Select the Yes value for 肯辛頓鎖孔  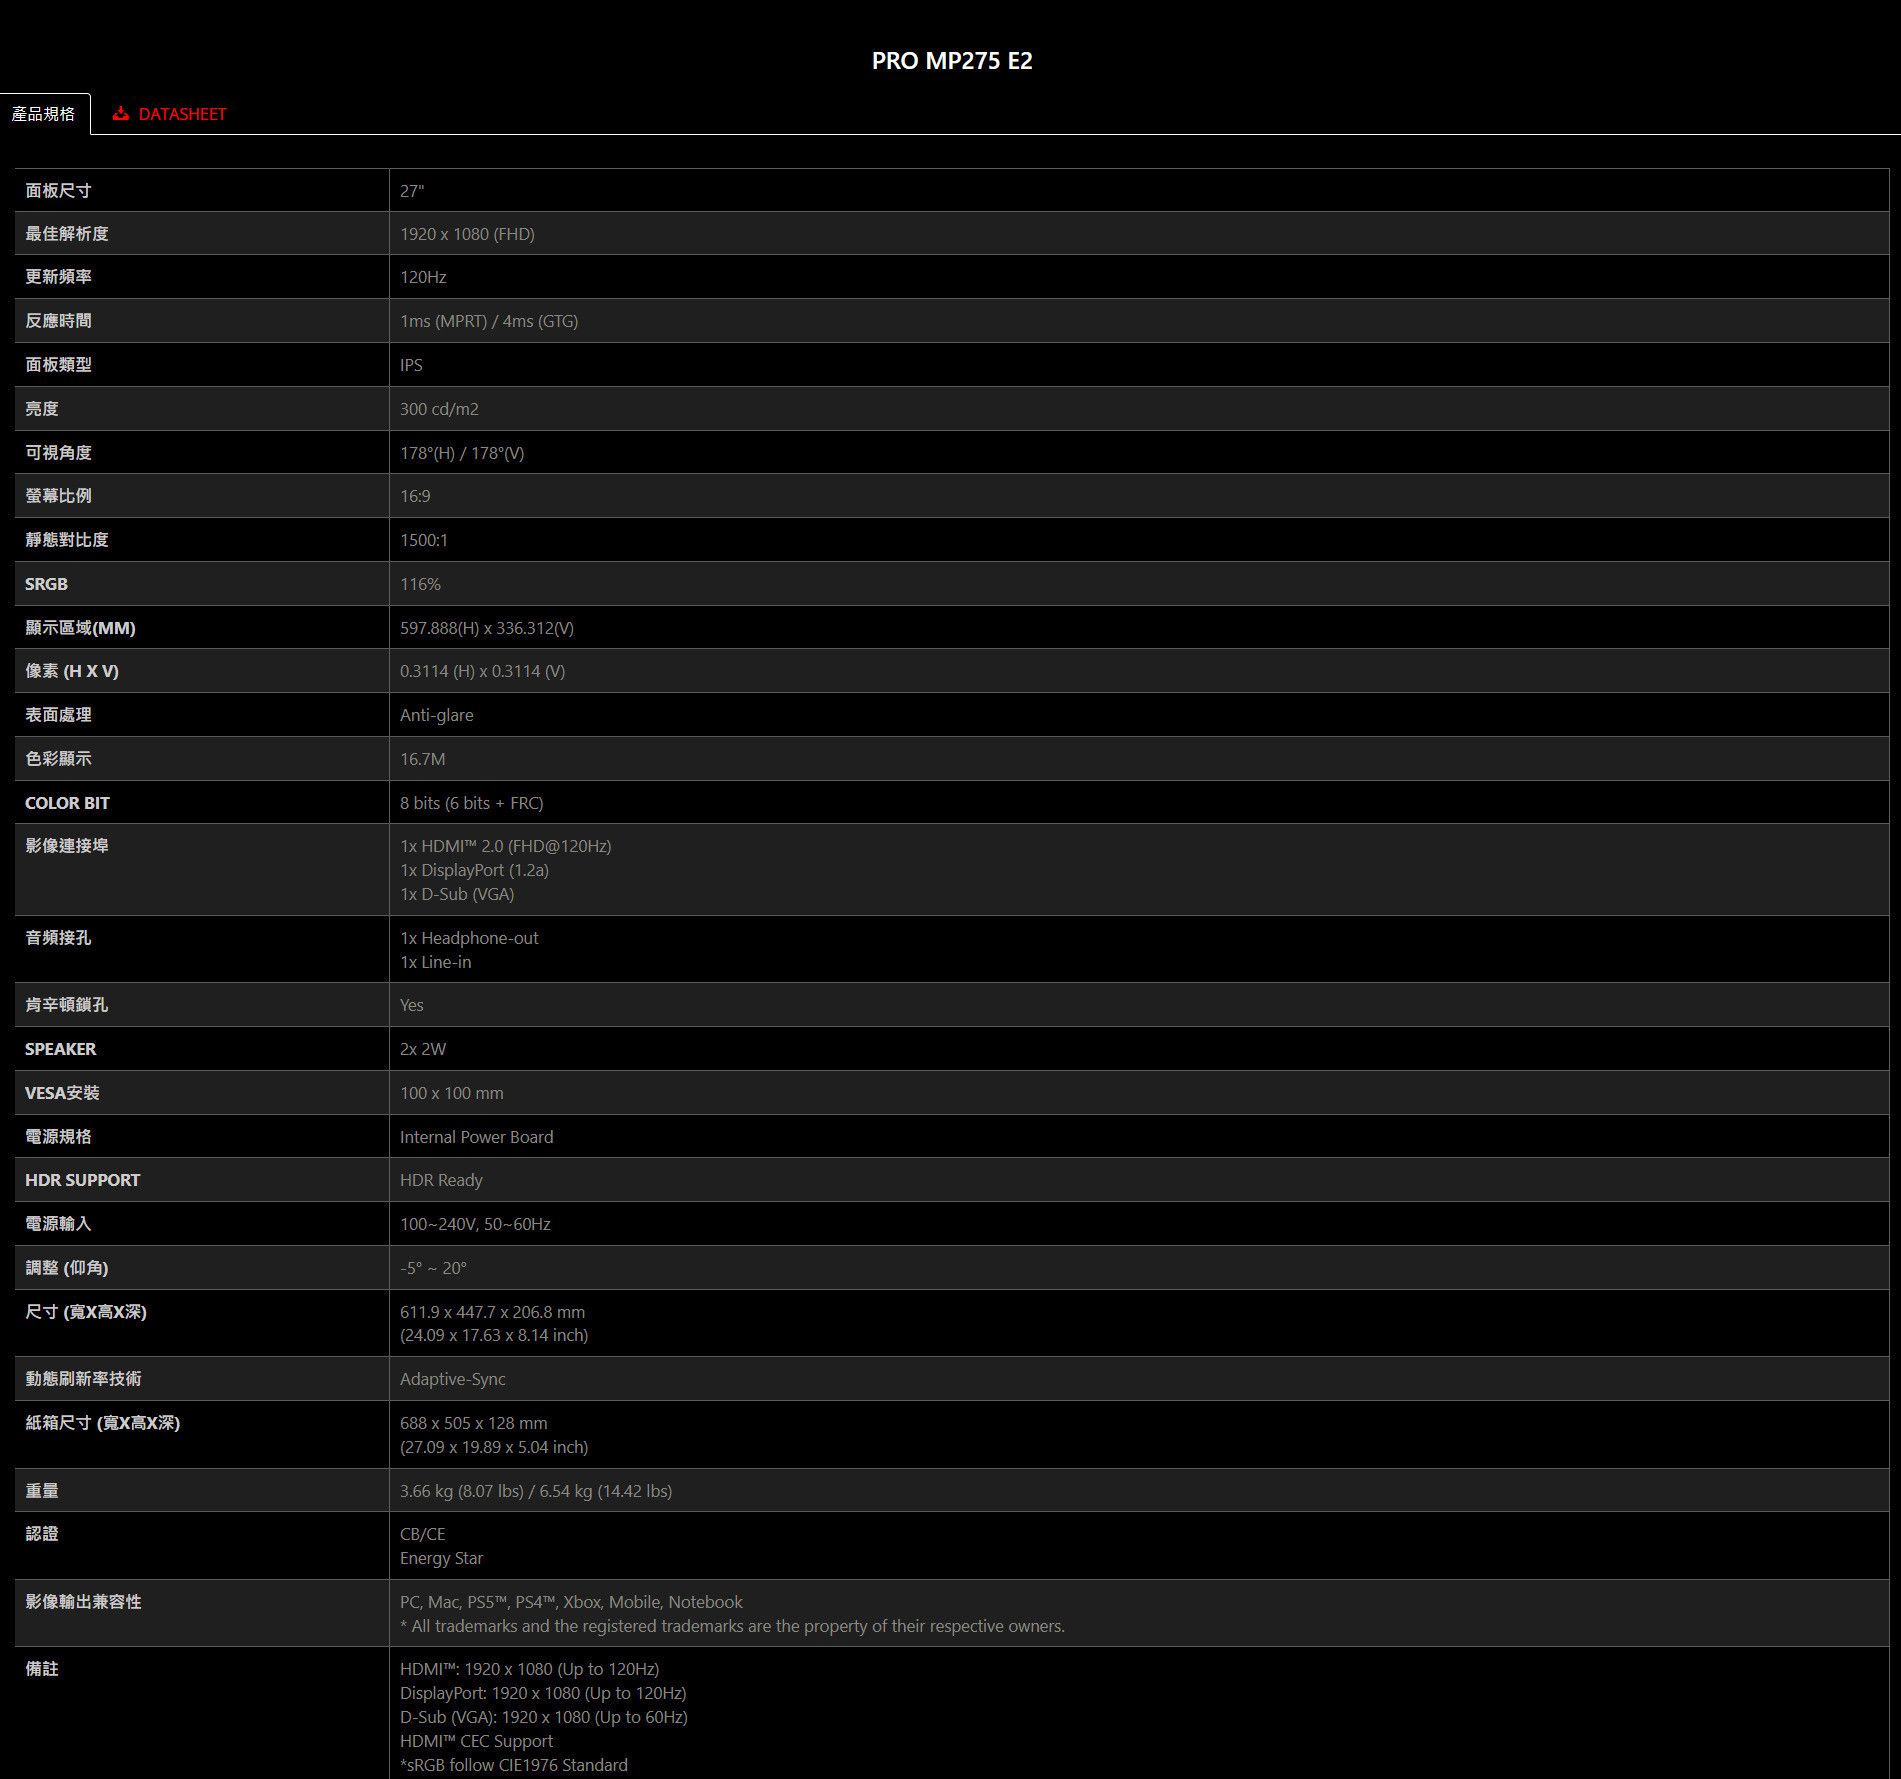(412, 1005)
